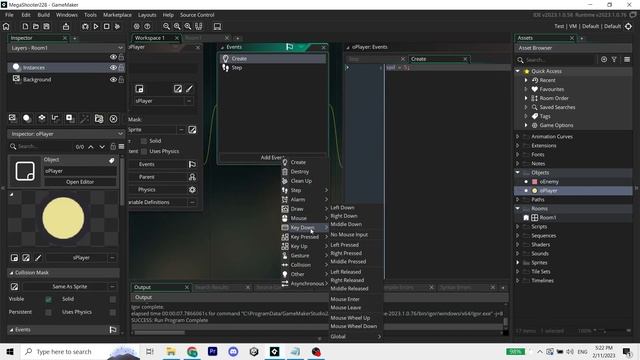Clean the build with the brush icon
The image size is (640, 360).
point(117,27)
